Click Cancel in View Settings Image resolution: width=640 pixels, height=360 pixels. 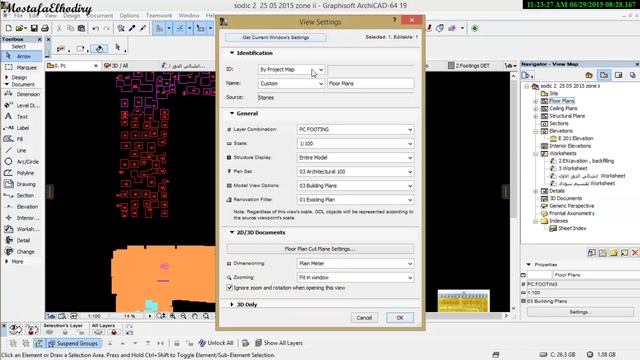click(364, 318)
